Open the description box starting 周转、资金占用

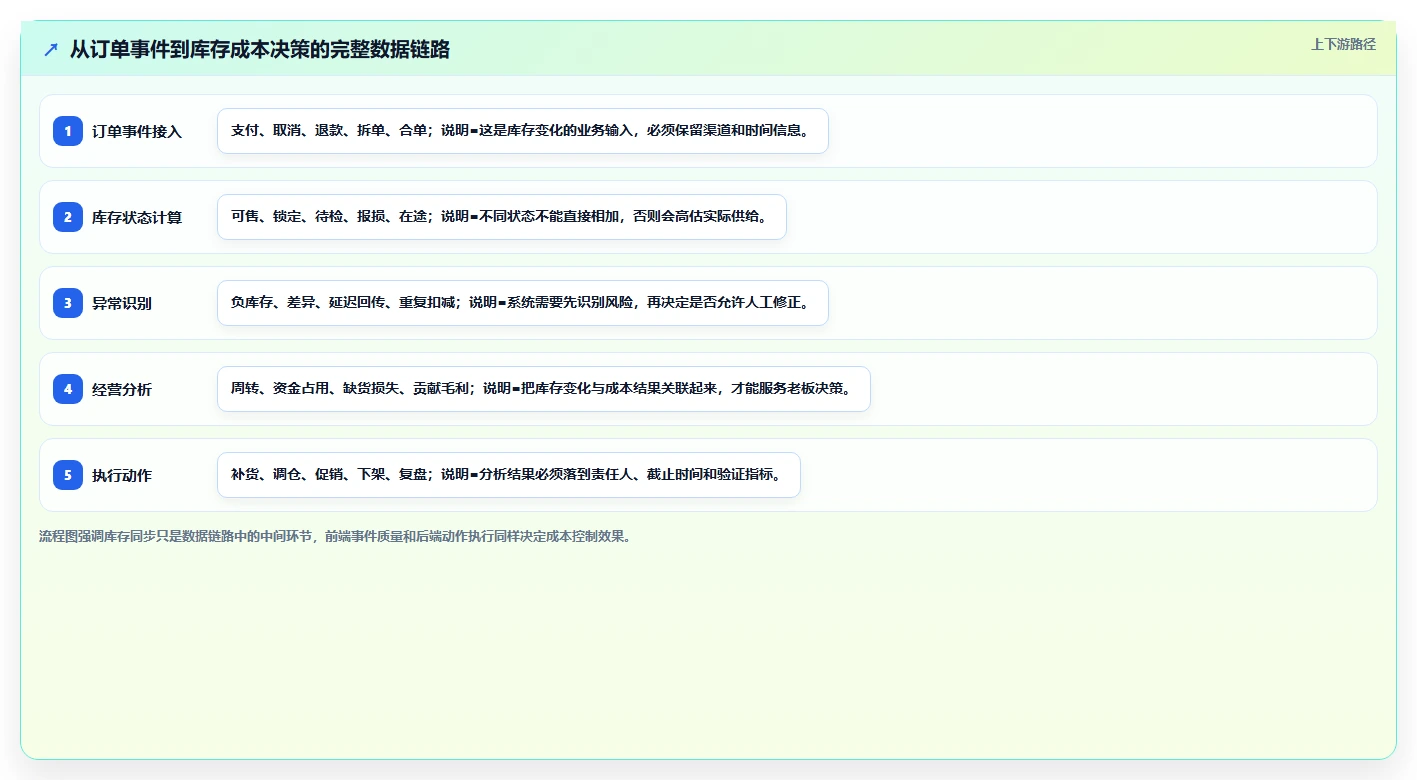tap(544, 389)
